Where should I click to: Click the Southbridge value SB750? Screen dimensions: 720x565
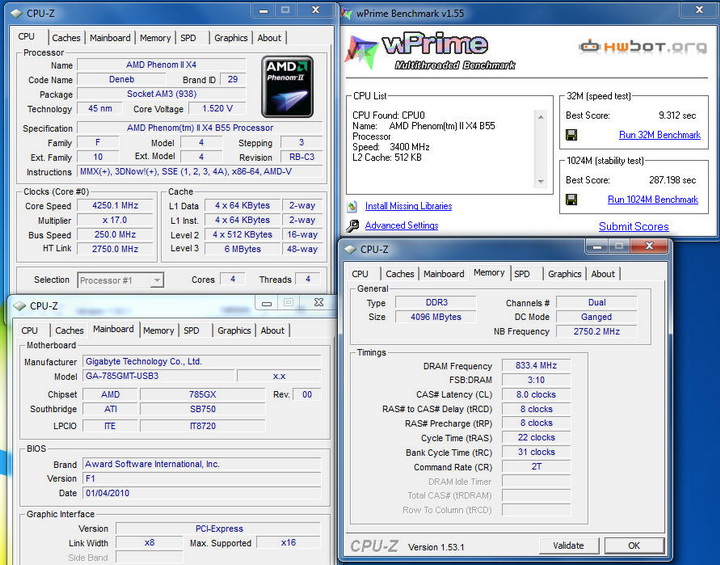pyautogui.click(x=202, y=409)
